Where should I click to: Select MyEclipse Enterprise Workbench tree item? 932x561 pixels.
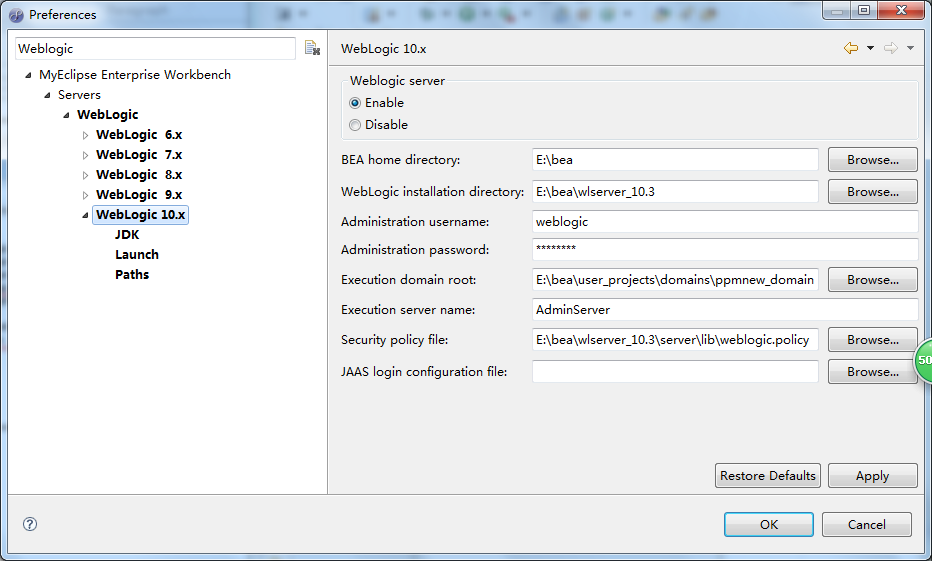pyautogui.click(x=135, y=74)
